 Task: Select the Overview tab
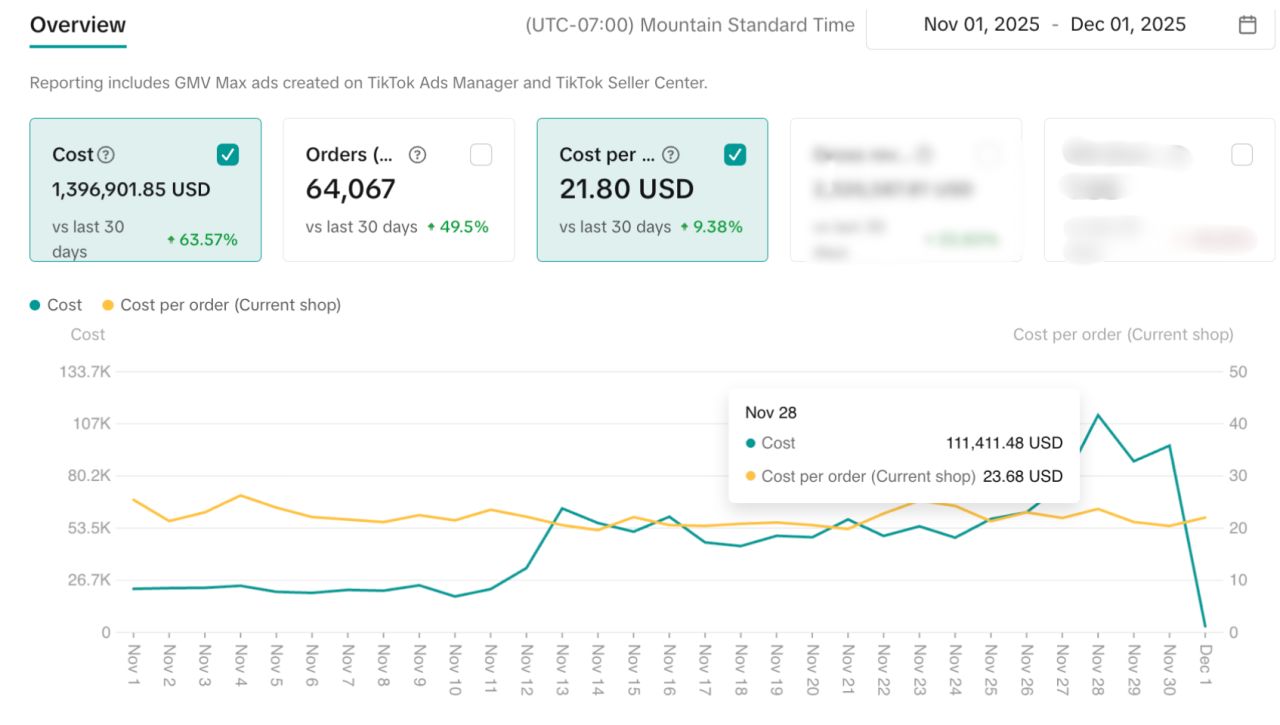coord(78,25)
